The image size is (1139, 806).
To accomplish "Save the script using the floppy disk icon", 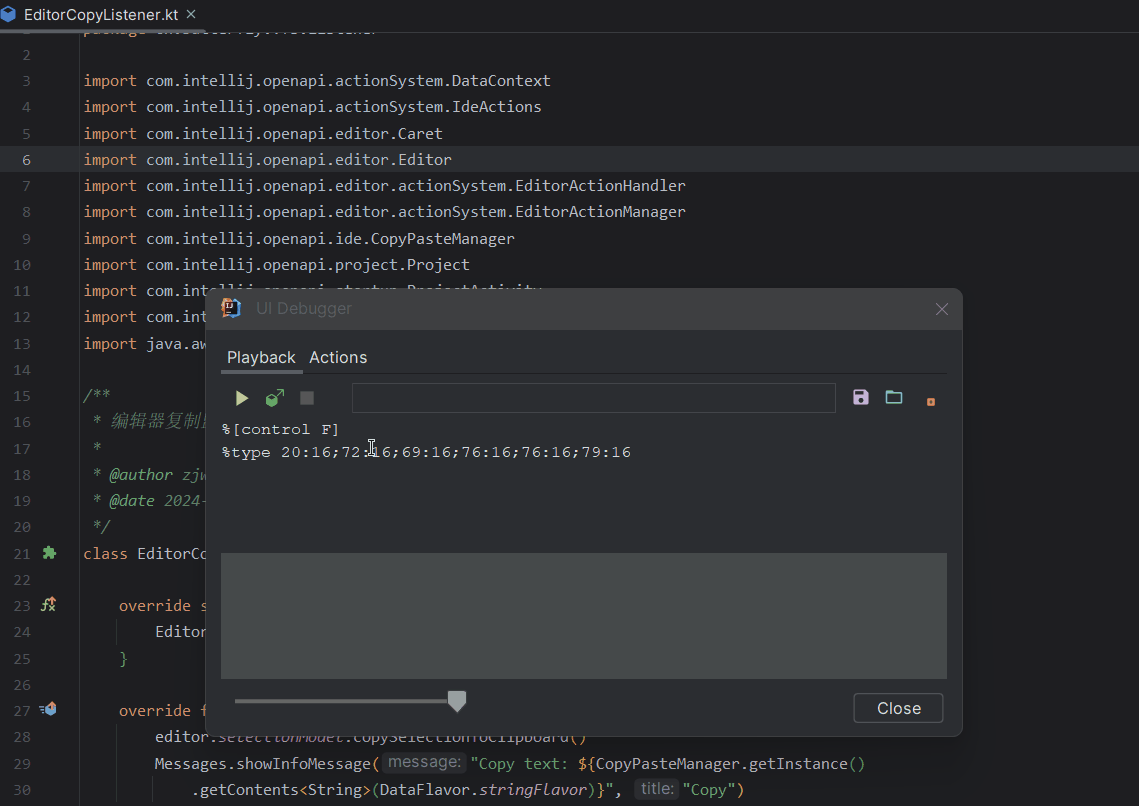I will pos(861,397).
